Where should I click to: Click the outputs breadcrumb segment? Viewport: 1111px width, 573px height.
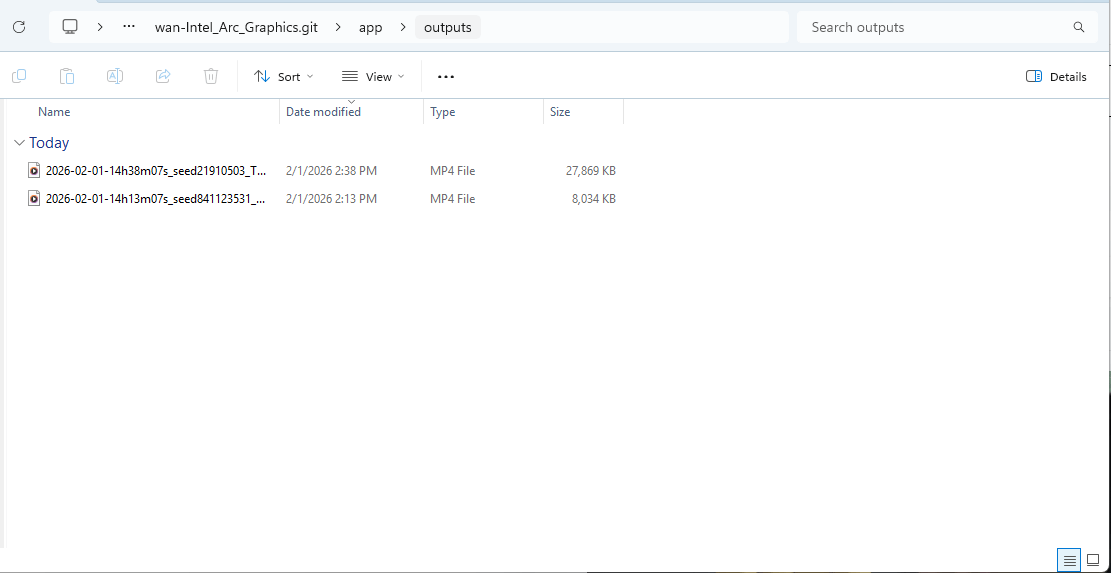click(x=448, y=28)
